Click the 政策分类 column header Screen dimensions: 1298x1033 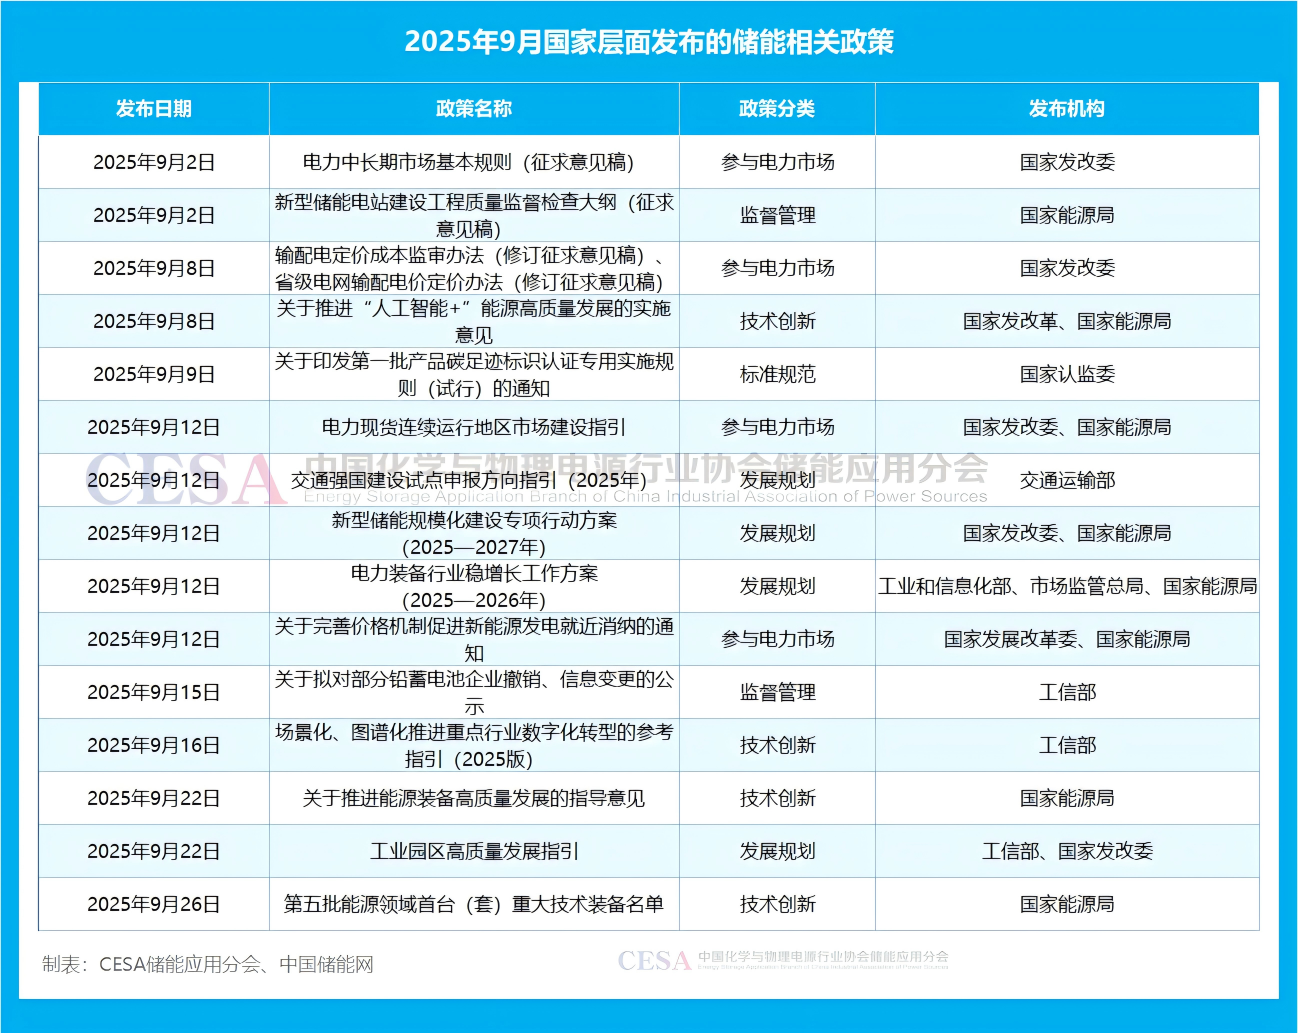(x=777, y=109)
